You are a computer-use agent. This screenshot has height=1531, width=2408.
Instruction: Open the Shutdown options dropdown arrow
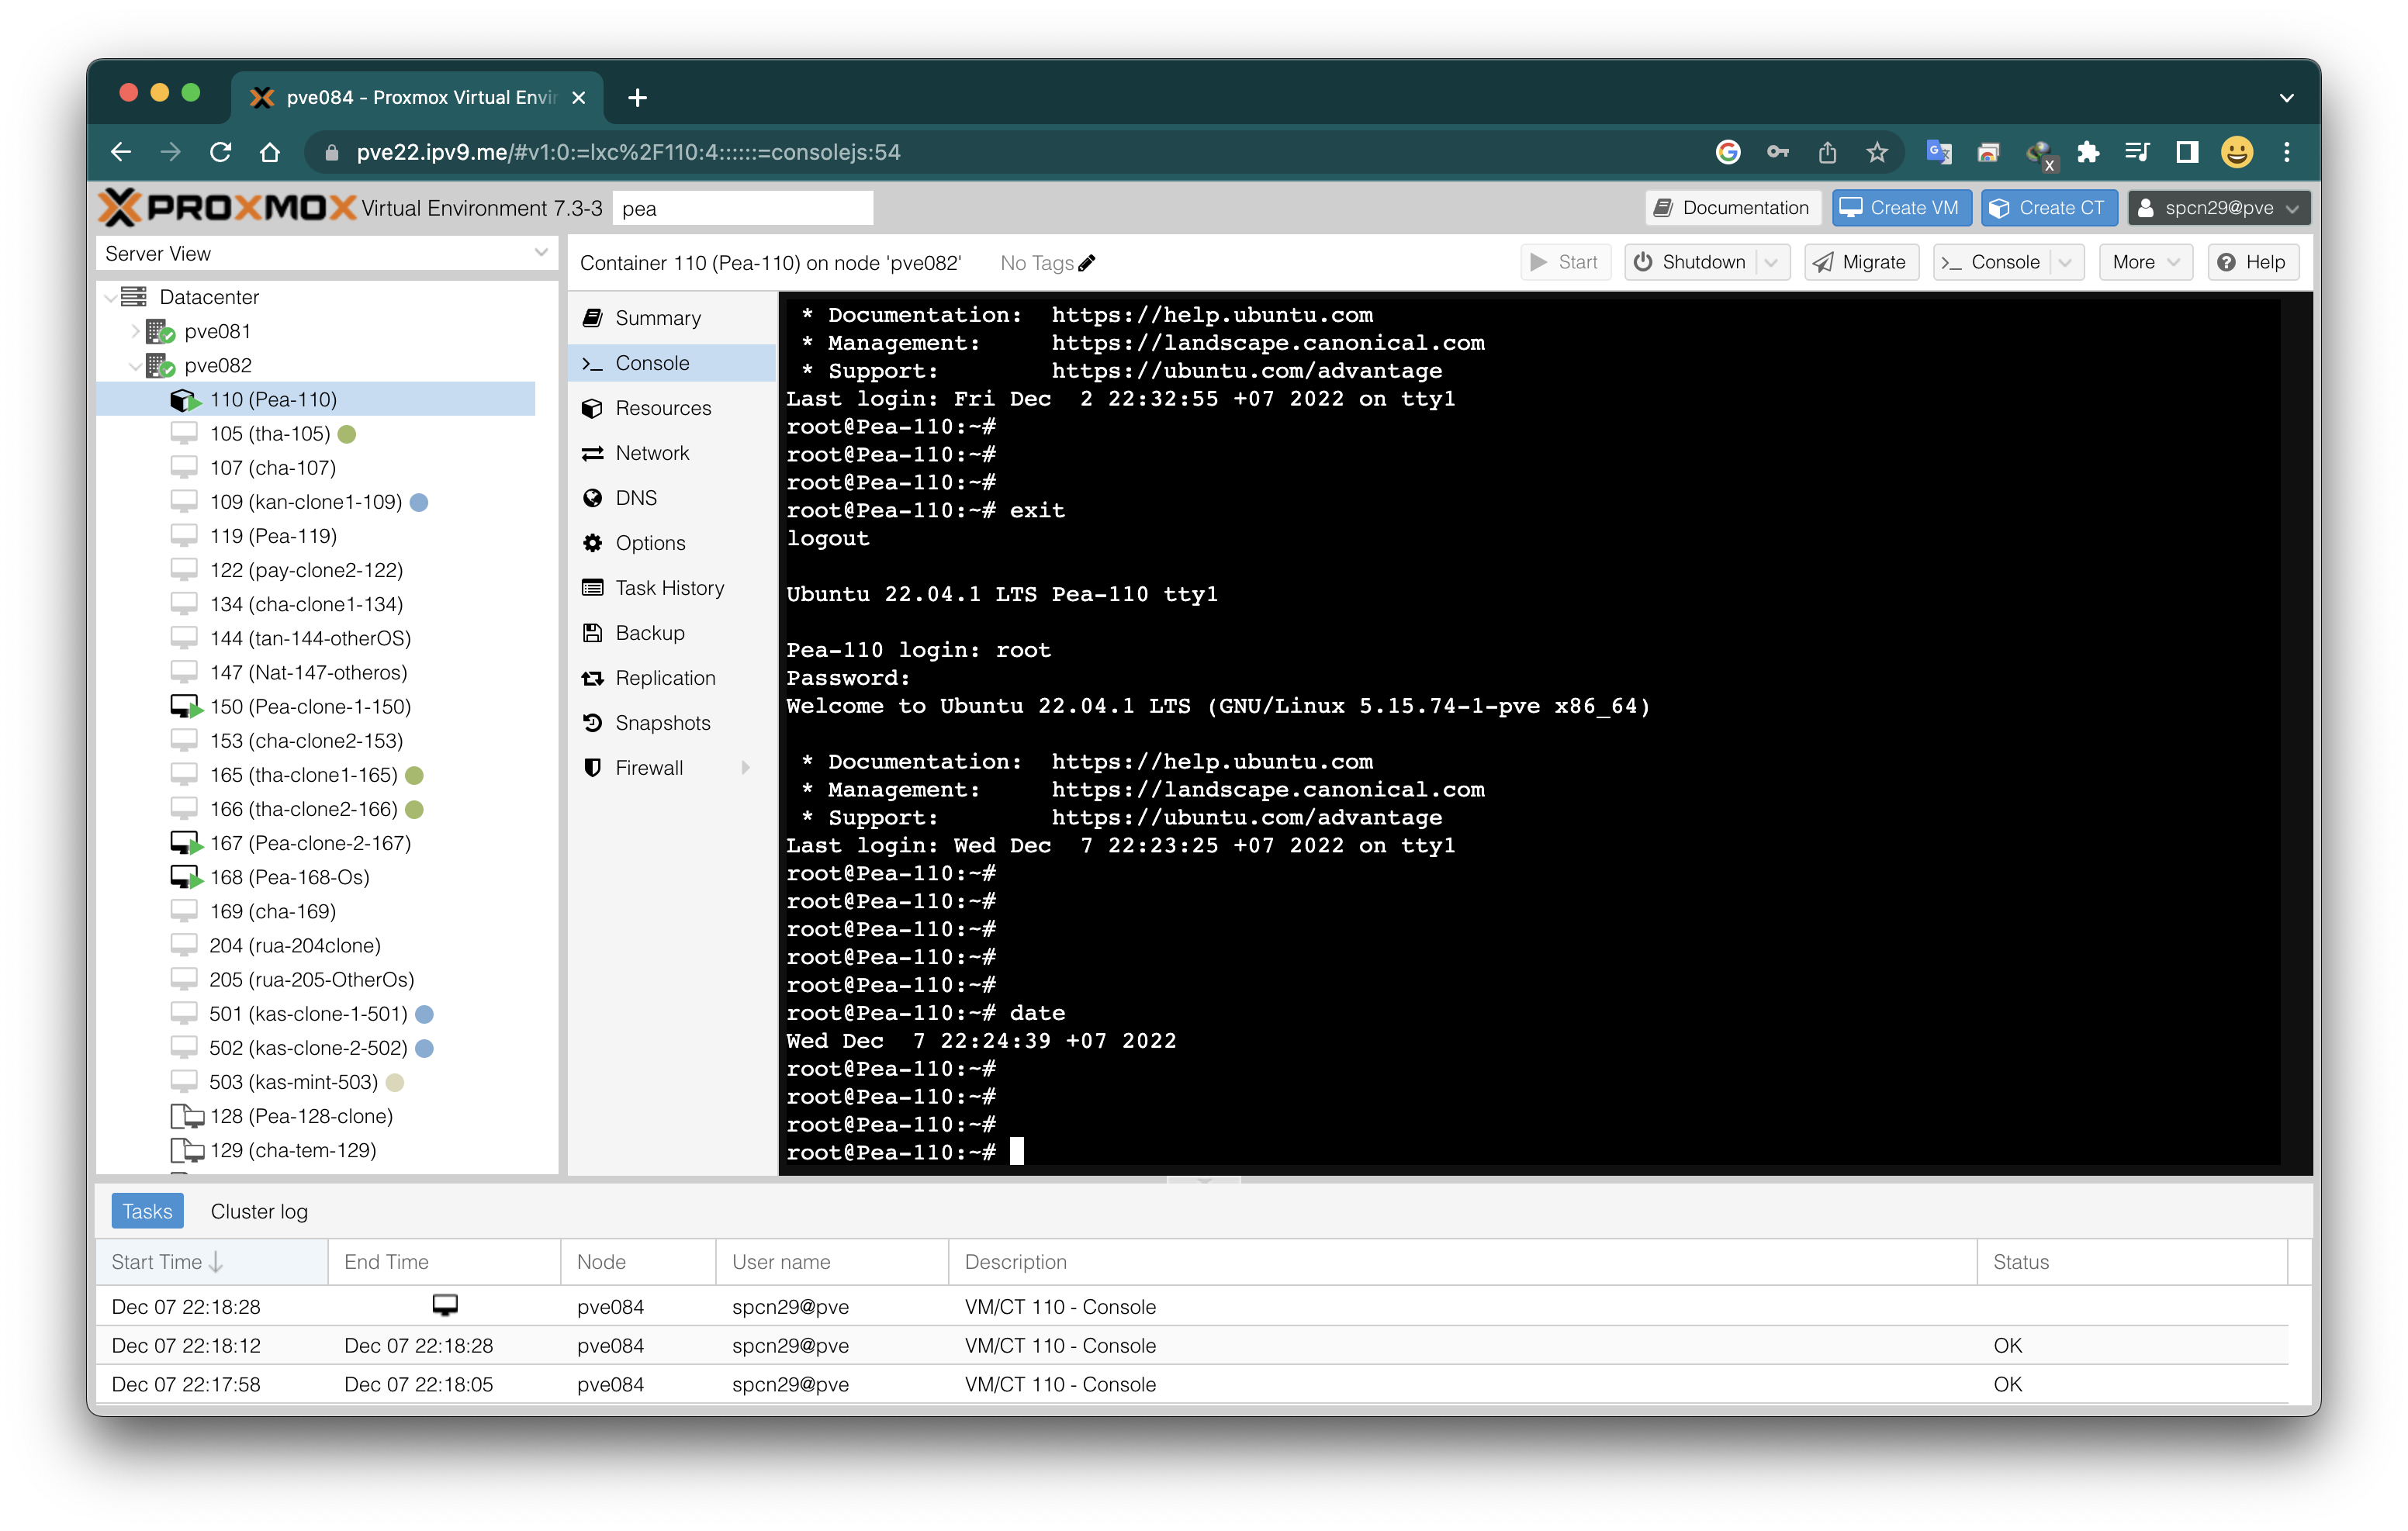click(x=1771, y=263)
